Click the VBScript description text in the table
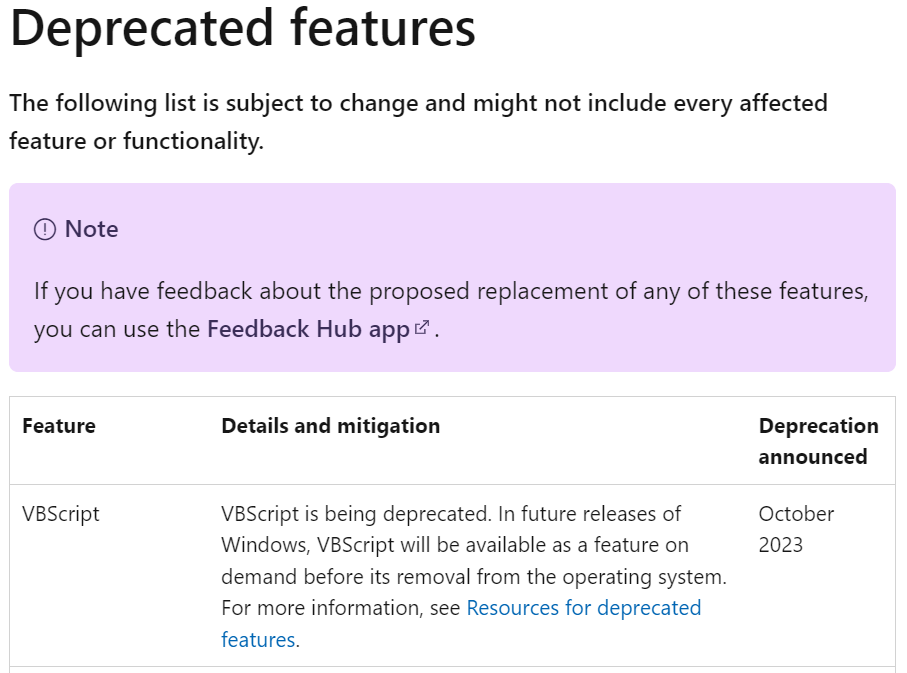 pos(474,576)
